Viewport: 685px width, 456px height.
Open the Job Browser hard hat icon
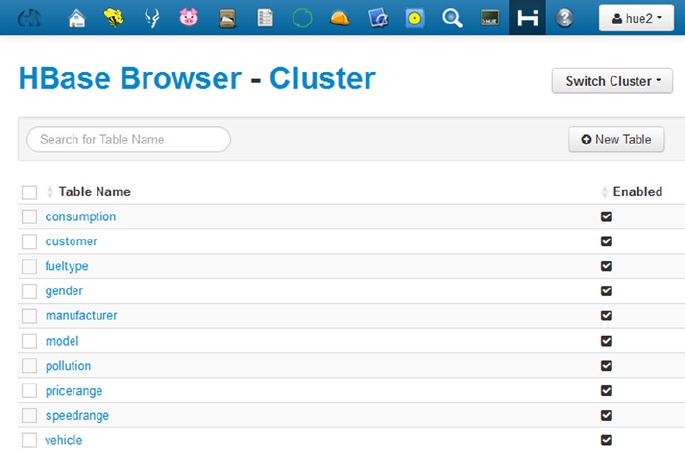point(340,18)
